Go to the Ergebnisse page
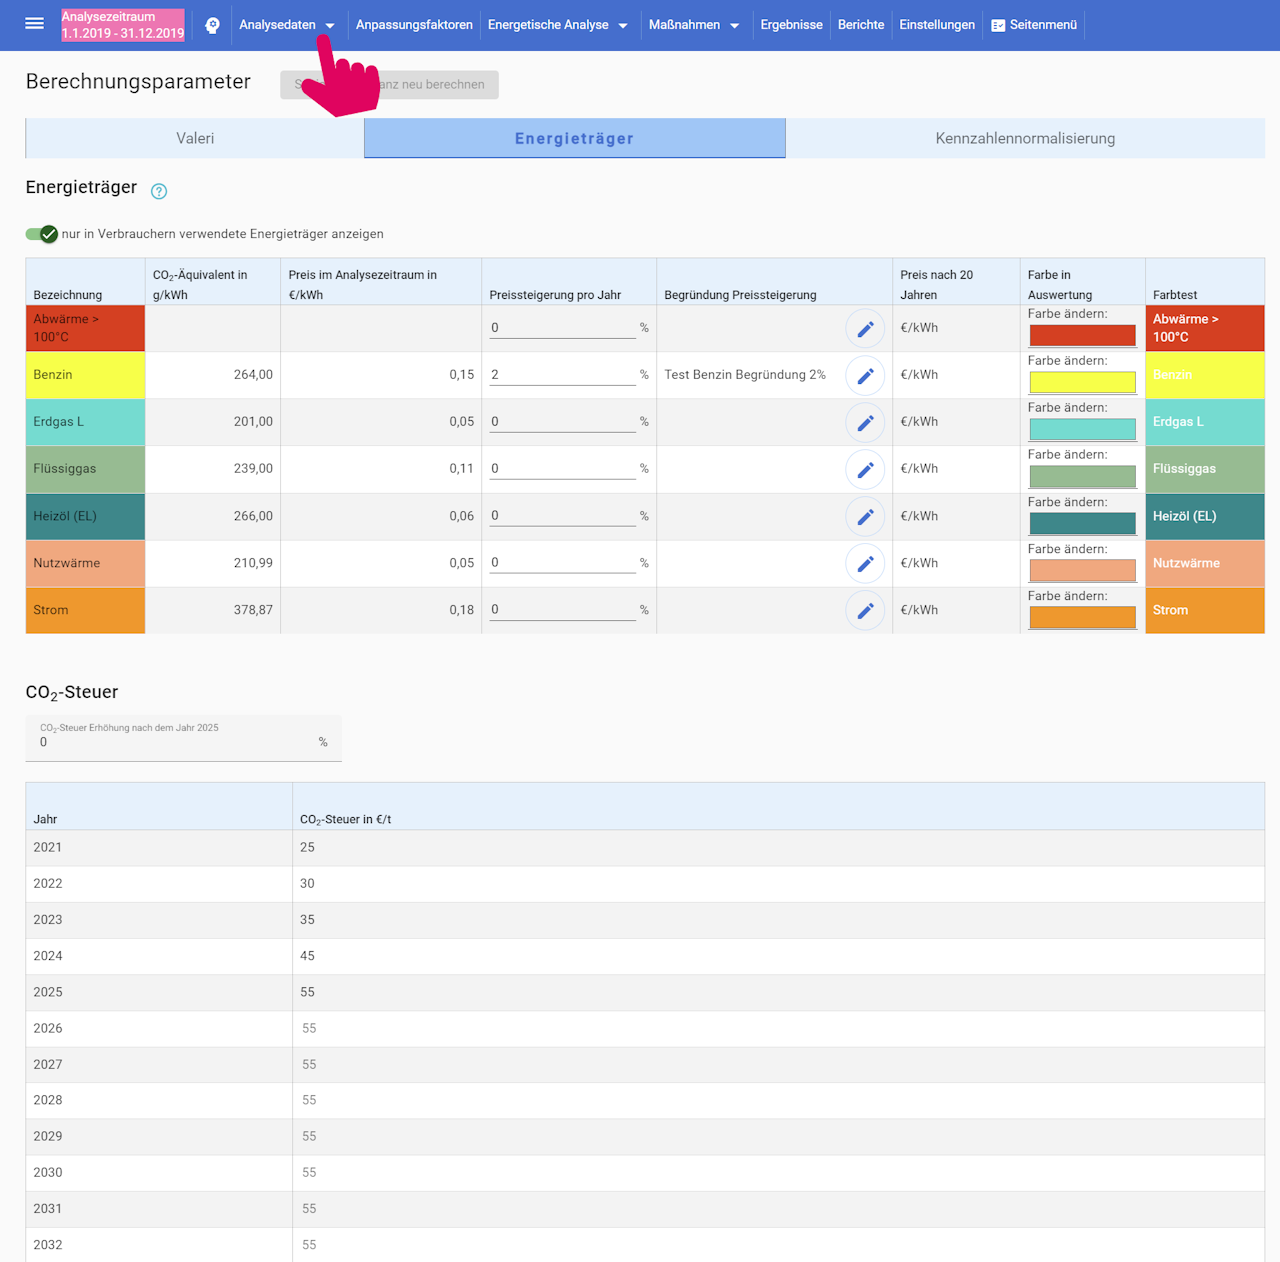The width and height of the screenshot is (1280, 1262). pos(791,25)
